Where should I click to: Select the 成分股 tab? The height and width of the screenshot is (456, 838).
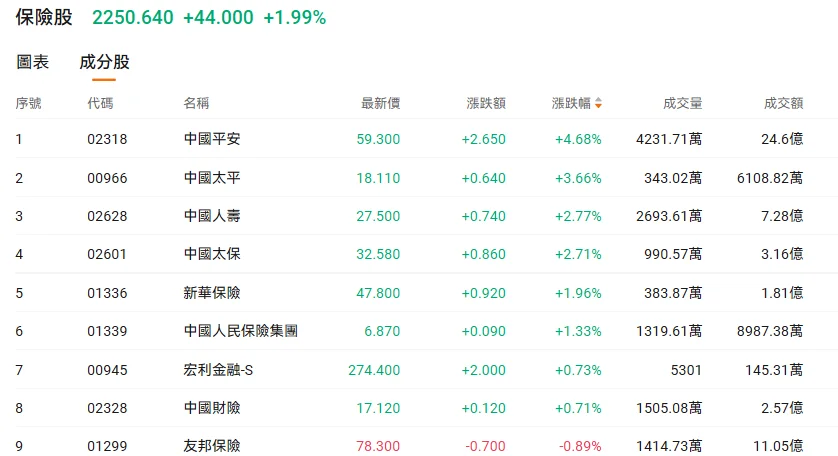pos(104,62)
